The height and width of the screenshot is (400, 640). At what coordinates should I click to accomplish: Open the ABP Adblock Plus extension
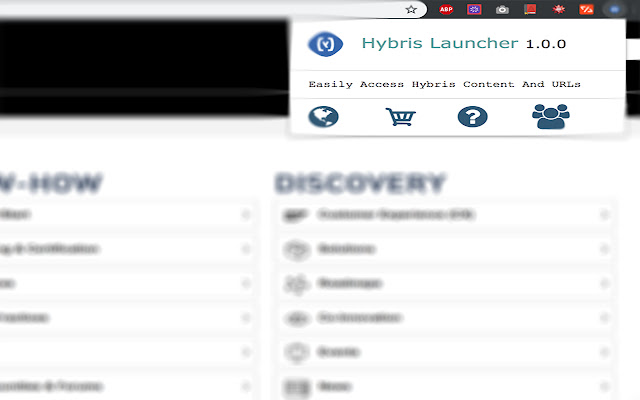446,9
